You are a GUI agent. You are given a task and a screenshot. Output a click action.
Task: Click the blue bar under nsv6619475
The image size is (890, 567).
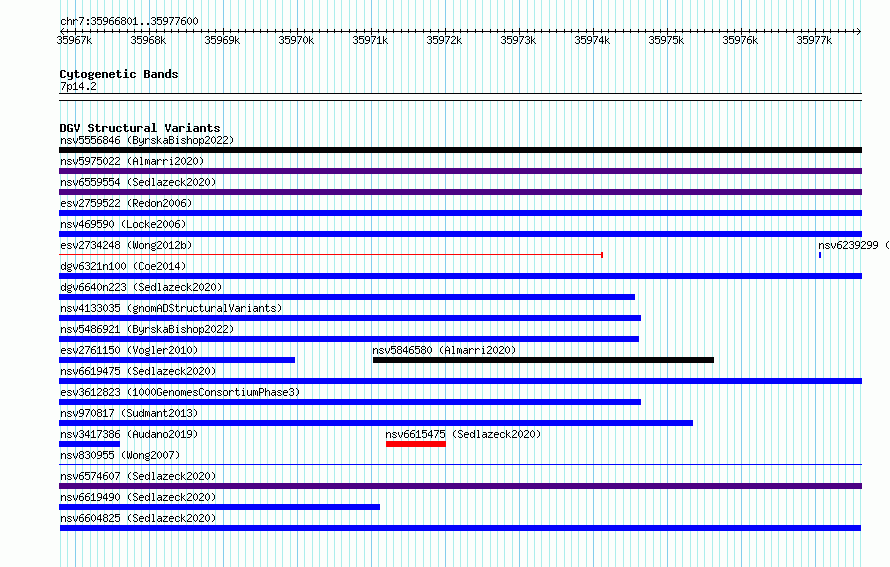point(460,381)
